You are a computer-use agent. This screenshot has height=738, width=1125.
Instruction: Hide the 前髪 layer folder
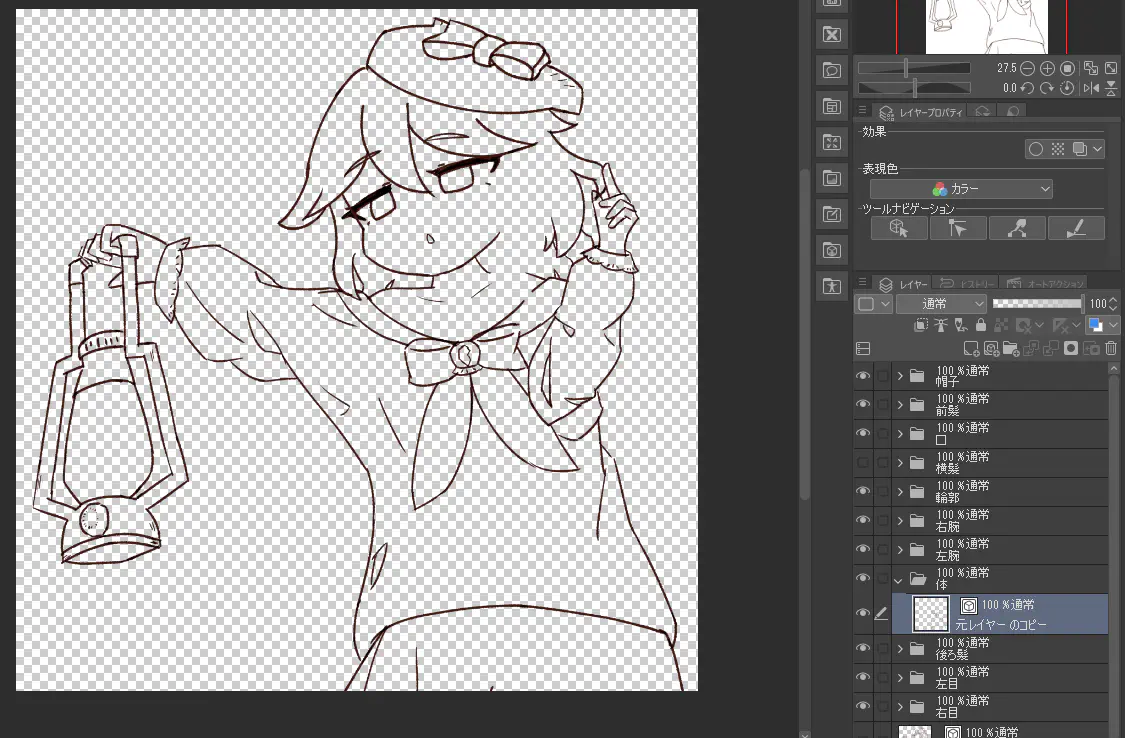click(x=862, y=405)
